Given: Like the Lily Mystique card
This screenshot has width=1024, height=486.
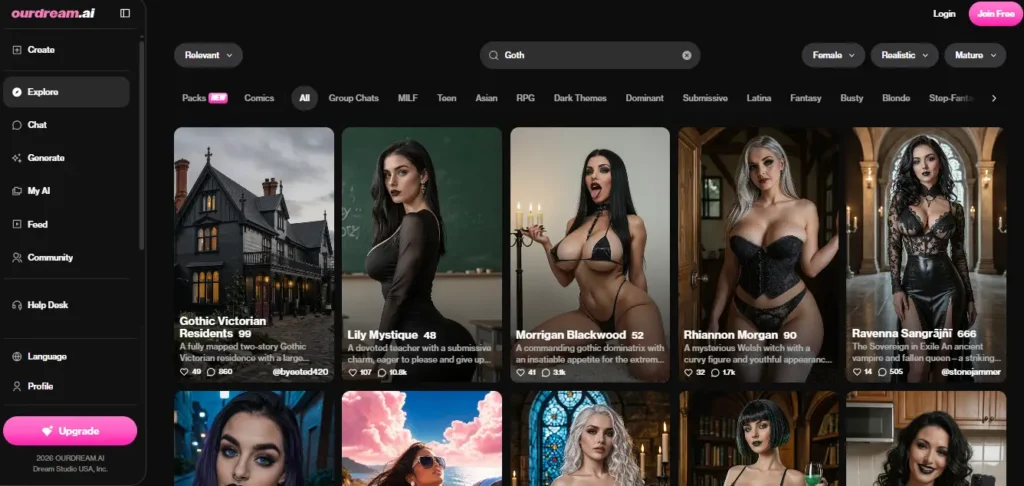Looking at the screenshot, I should tap(353, 372).
